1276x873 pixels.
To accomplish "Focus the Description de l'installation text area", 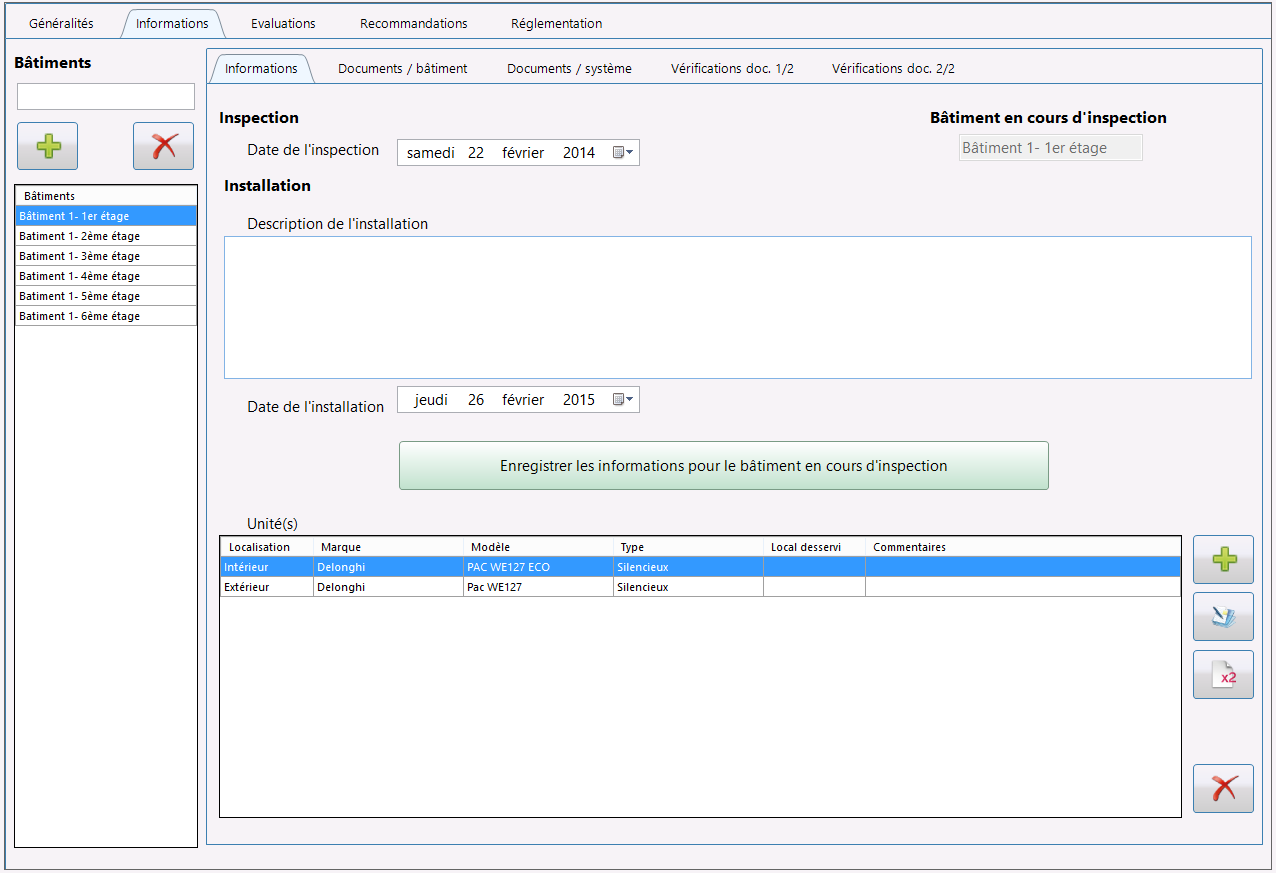I will pyautogui.click(x=738, y=308).
